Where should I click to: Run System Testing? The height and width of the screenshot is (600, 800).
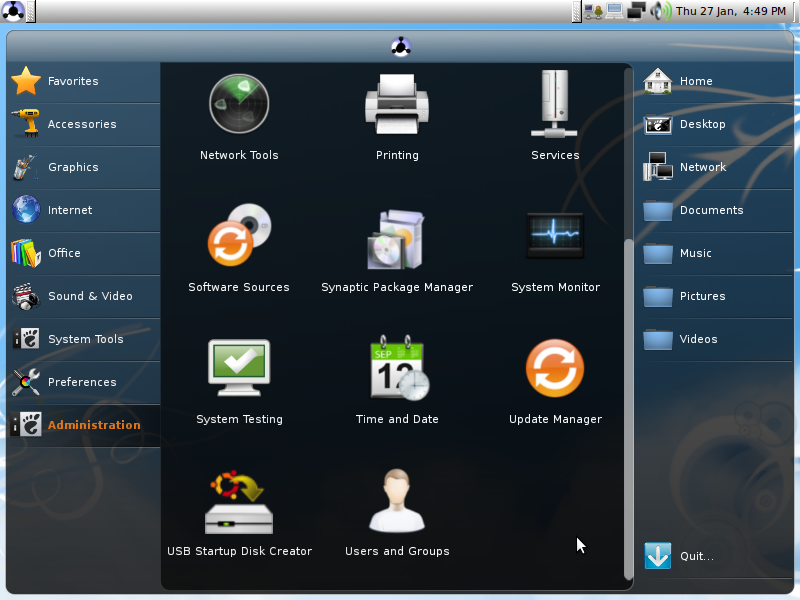[239, 367]
